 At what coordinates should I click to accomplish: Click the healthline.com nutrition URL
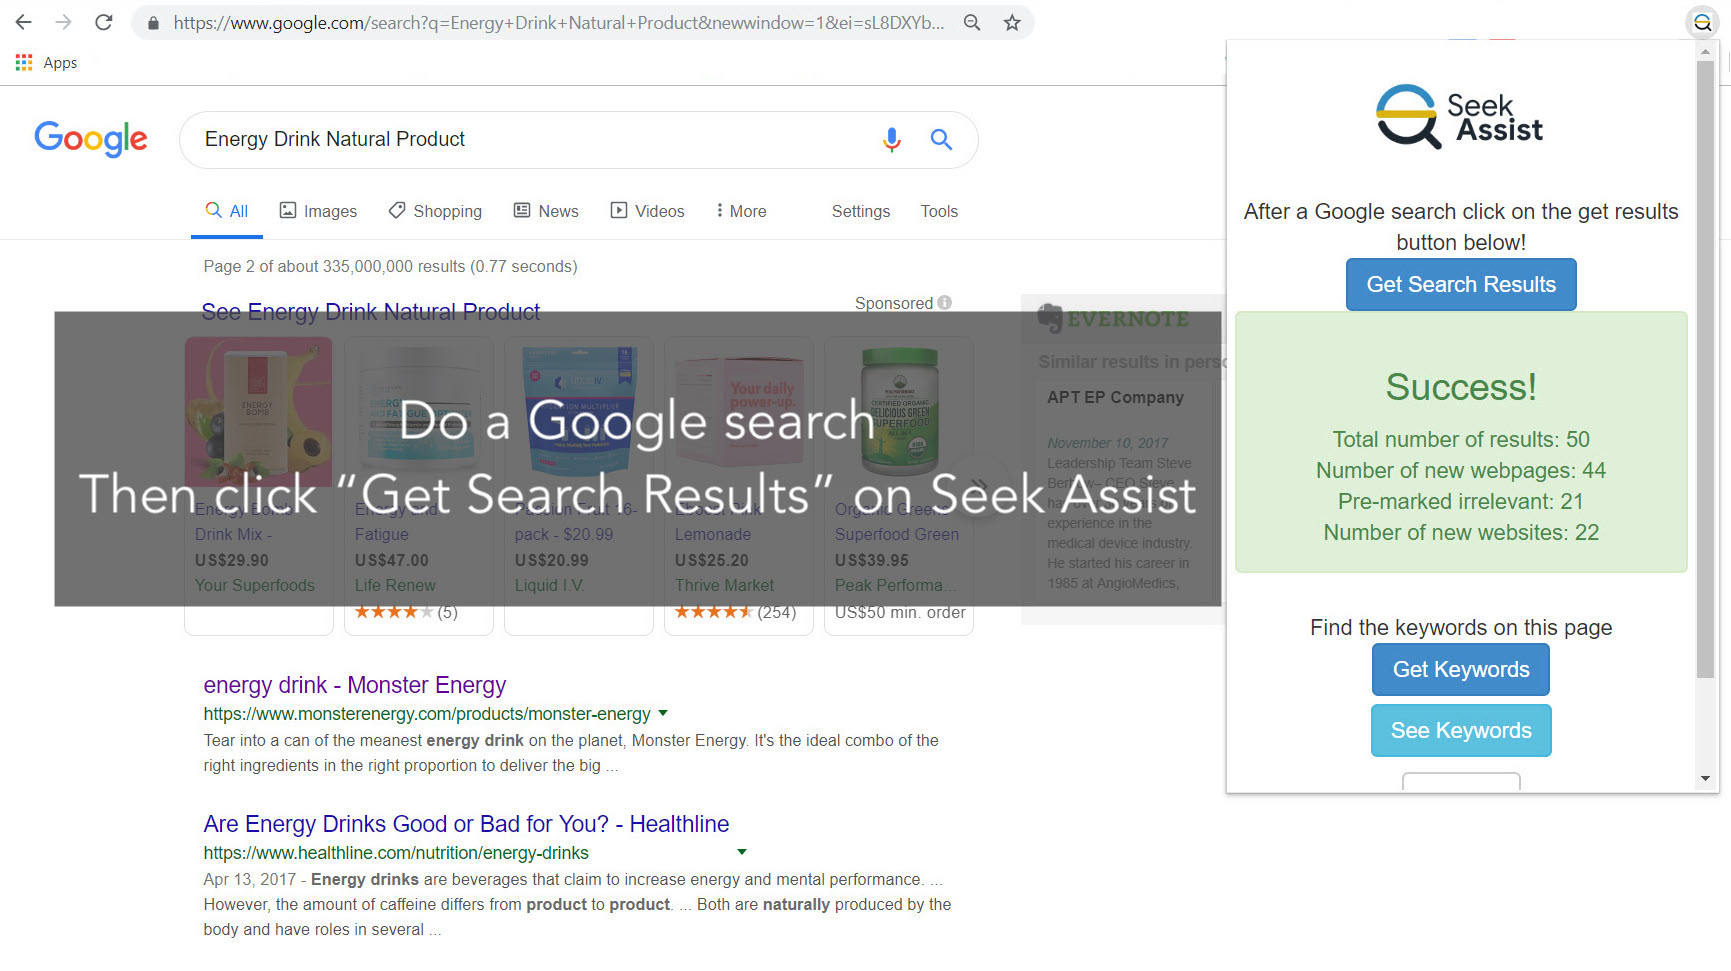click(x=396, y=853)
